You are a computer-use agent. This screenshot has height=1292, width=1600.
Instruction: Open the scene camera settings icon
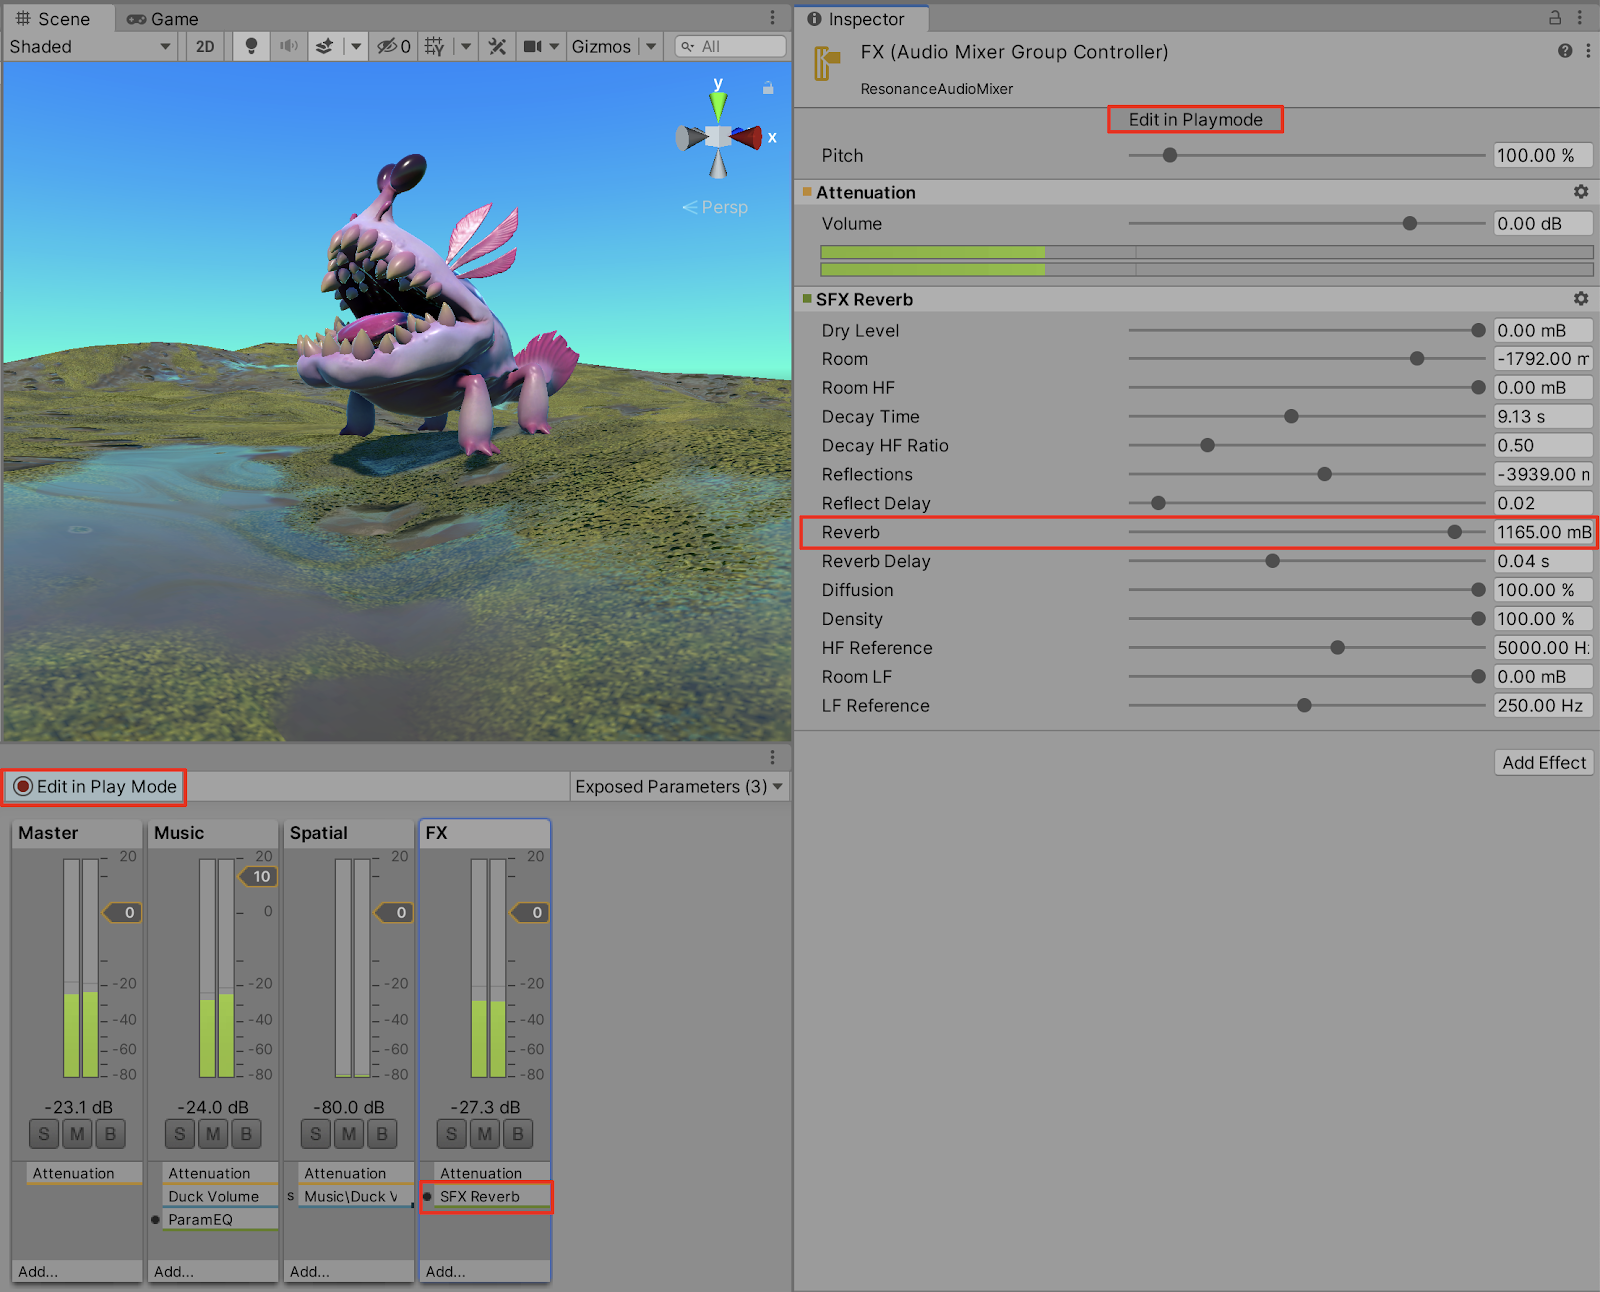click(533, 46)
